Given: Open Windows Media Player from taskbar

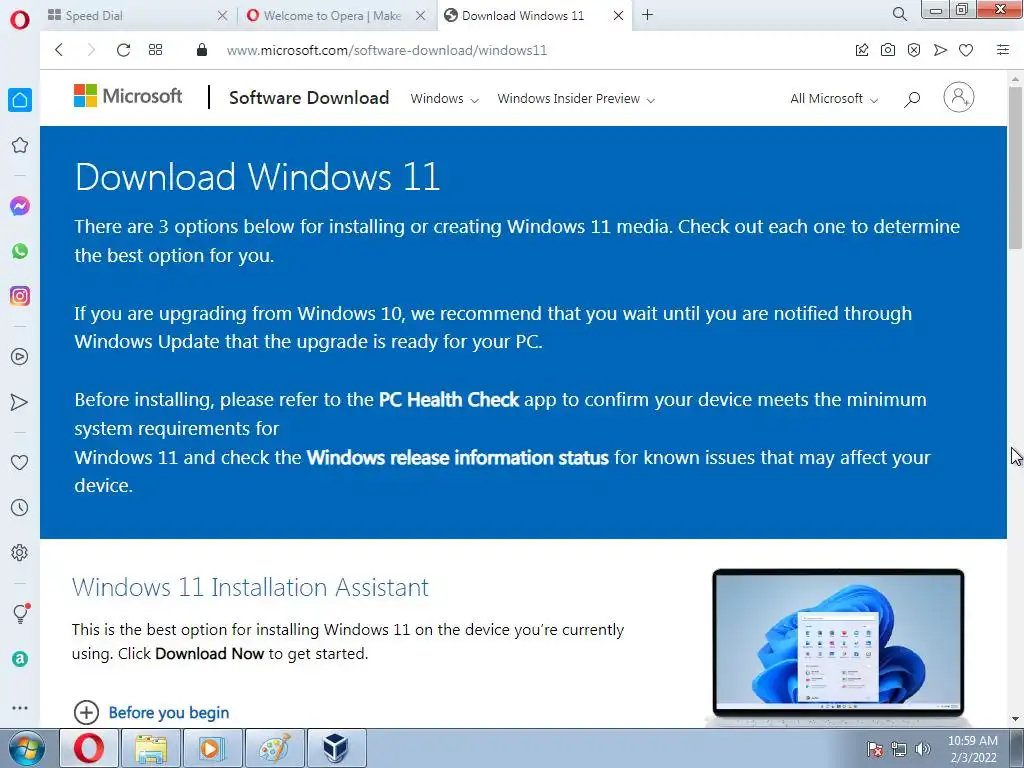Looking at the screenshot, I should 212,748.
